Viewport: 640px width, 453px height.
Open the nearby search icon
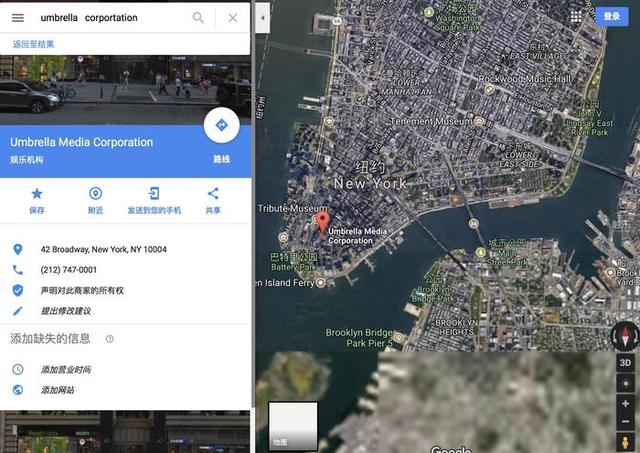click(x=96, y=193)
